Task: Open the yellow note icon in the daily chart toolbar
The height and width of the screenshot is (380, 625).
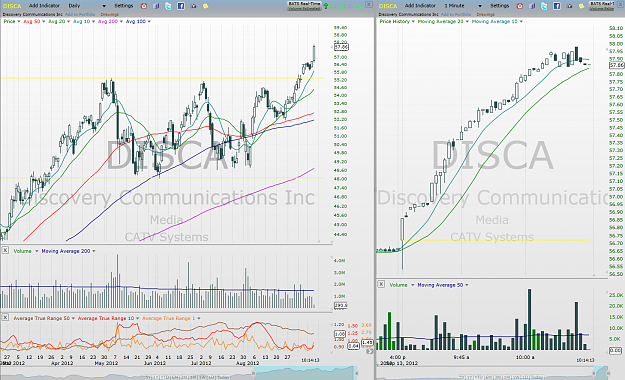Action: pos(206,6)
